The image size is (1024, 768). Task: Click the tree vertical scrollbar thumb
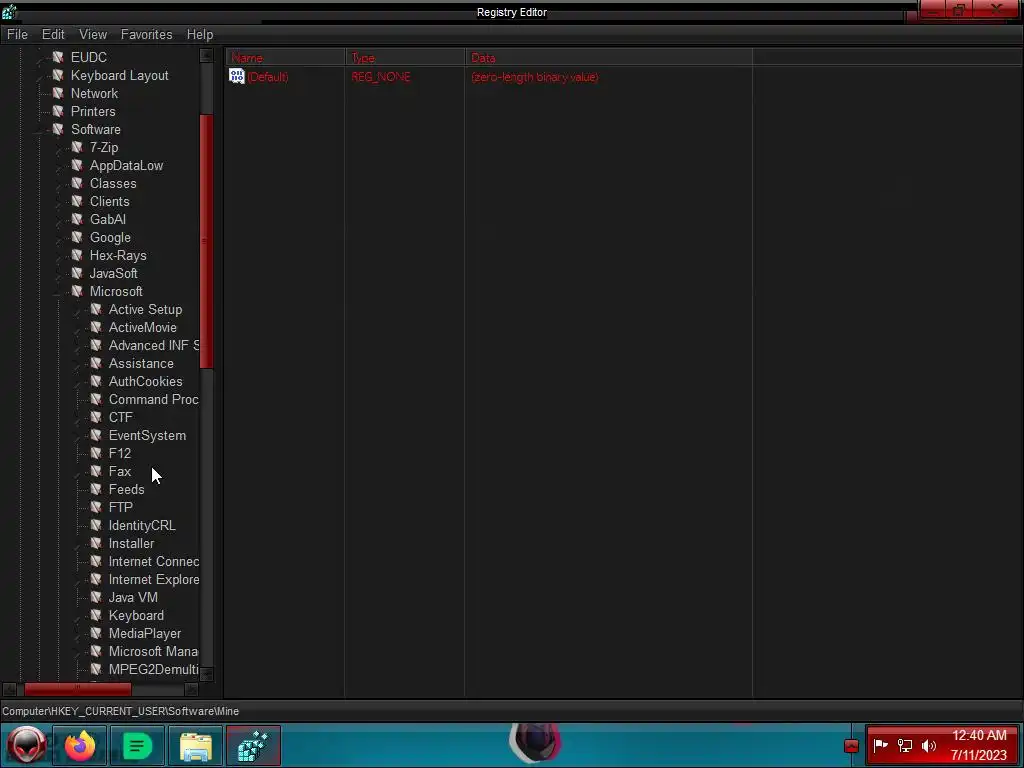(x=206, y=242)
